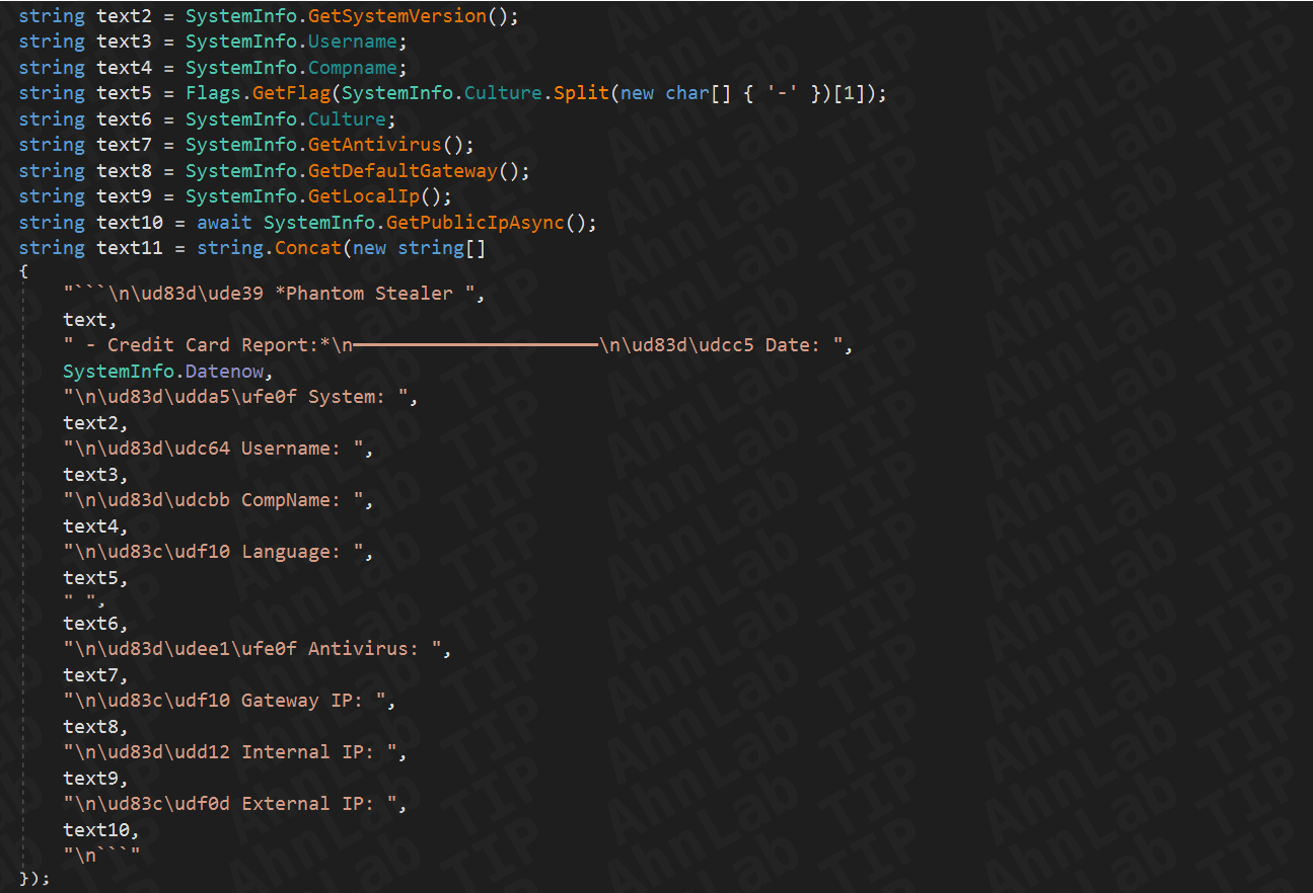Select the SystemInfo.Datenow array element

coord(163,371)
